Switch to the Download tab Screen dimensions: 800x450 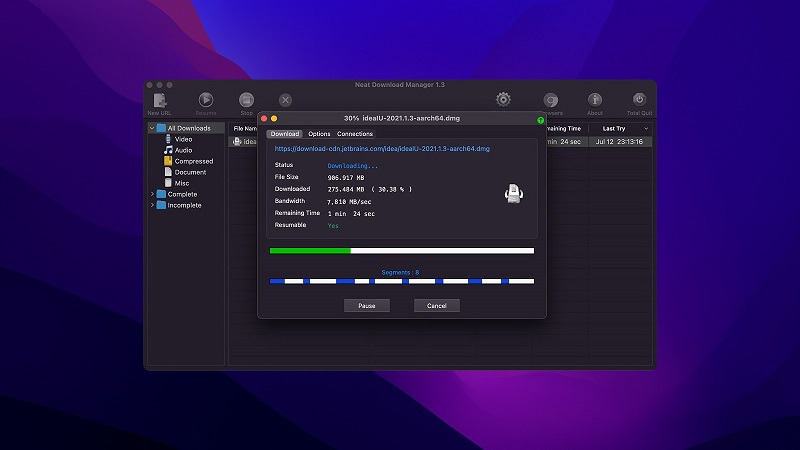(285, 134)
